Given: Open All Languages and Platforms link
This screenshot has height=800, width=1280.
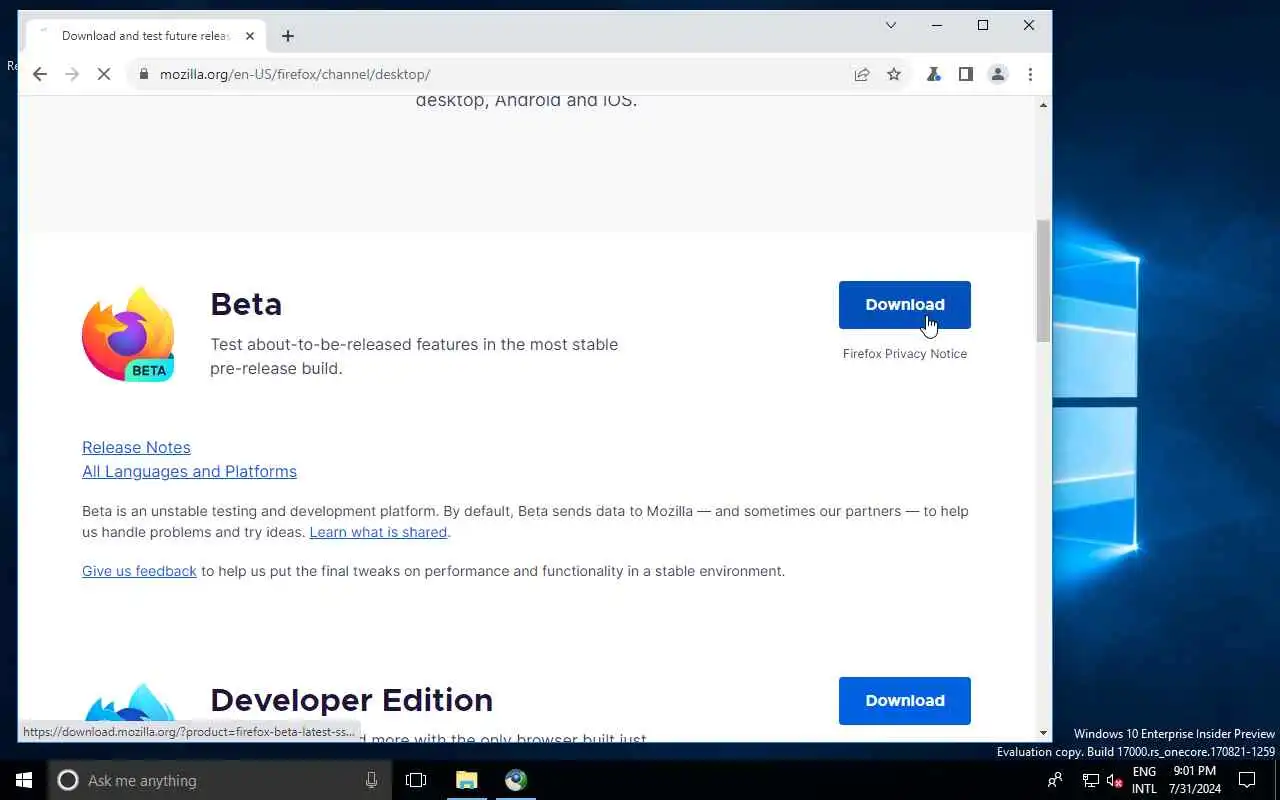Looking at the screenshot, I should tap(189, 471).
